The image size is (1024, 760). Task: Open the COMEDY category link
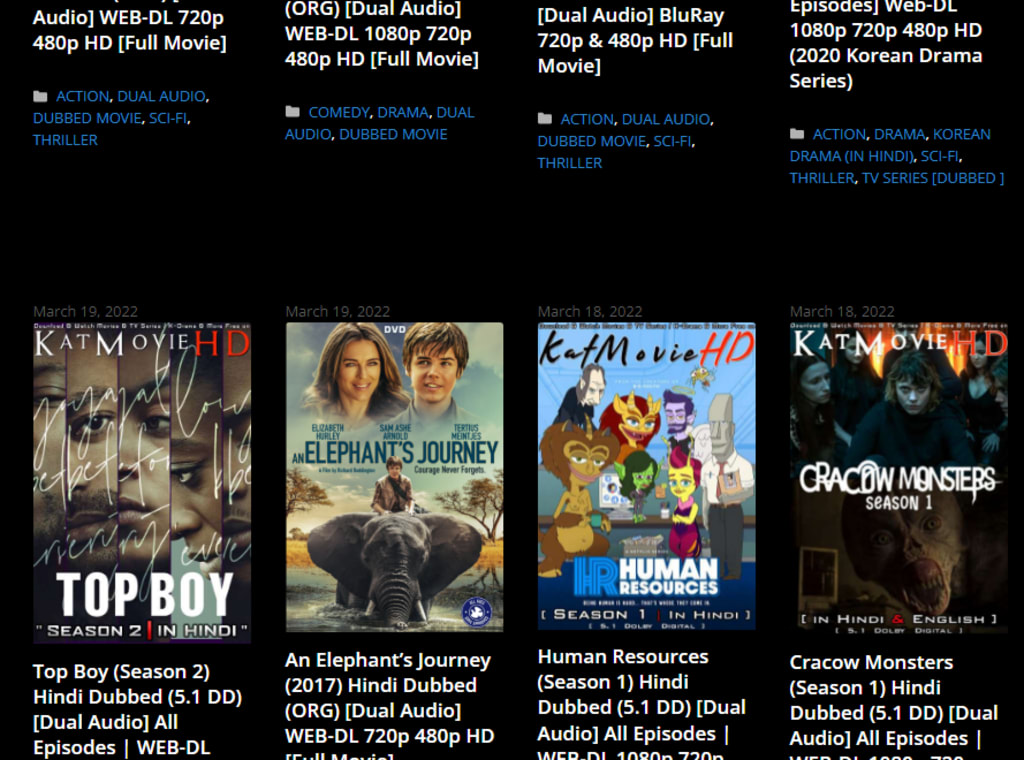point(339,112)
